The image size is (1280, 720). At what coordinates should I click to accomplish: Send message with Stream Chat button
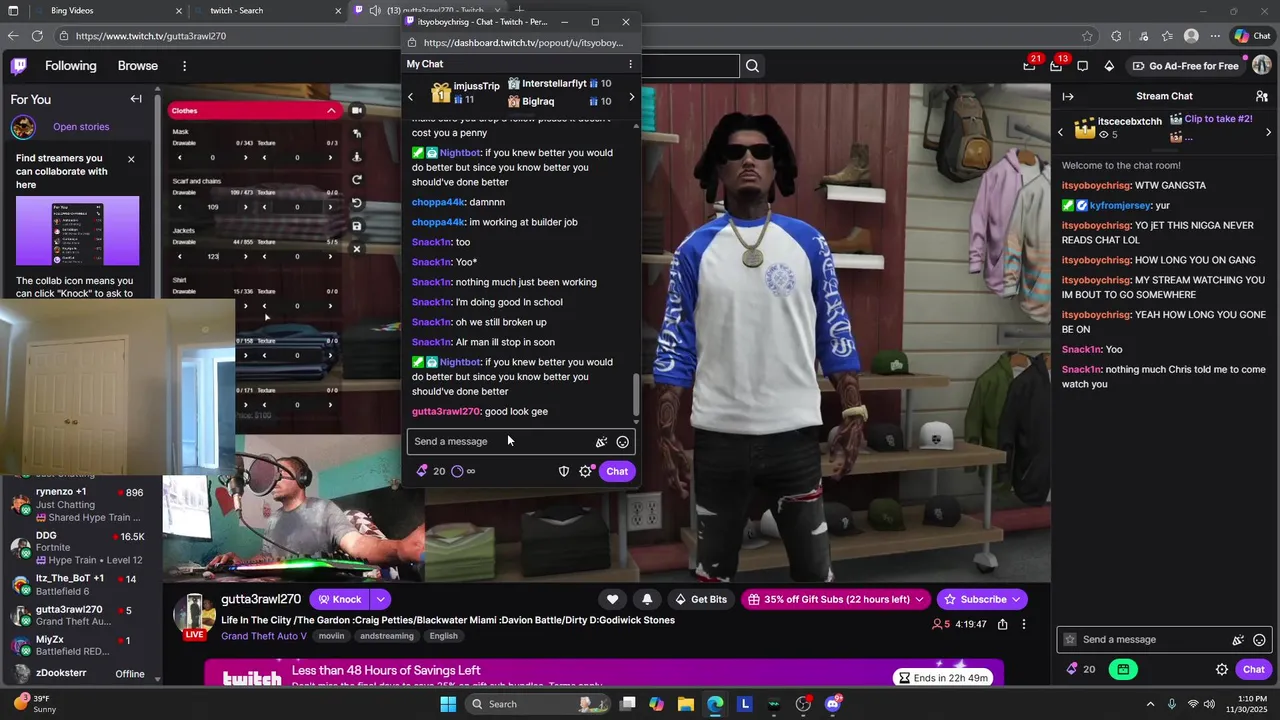pyautogui.click(x=1254, y=669)
